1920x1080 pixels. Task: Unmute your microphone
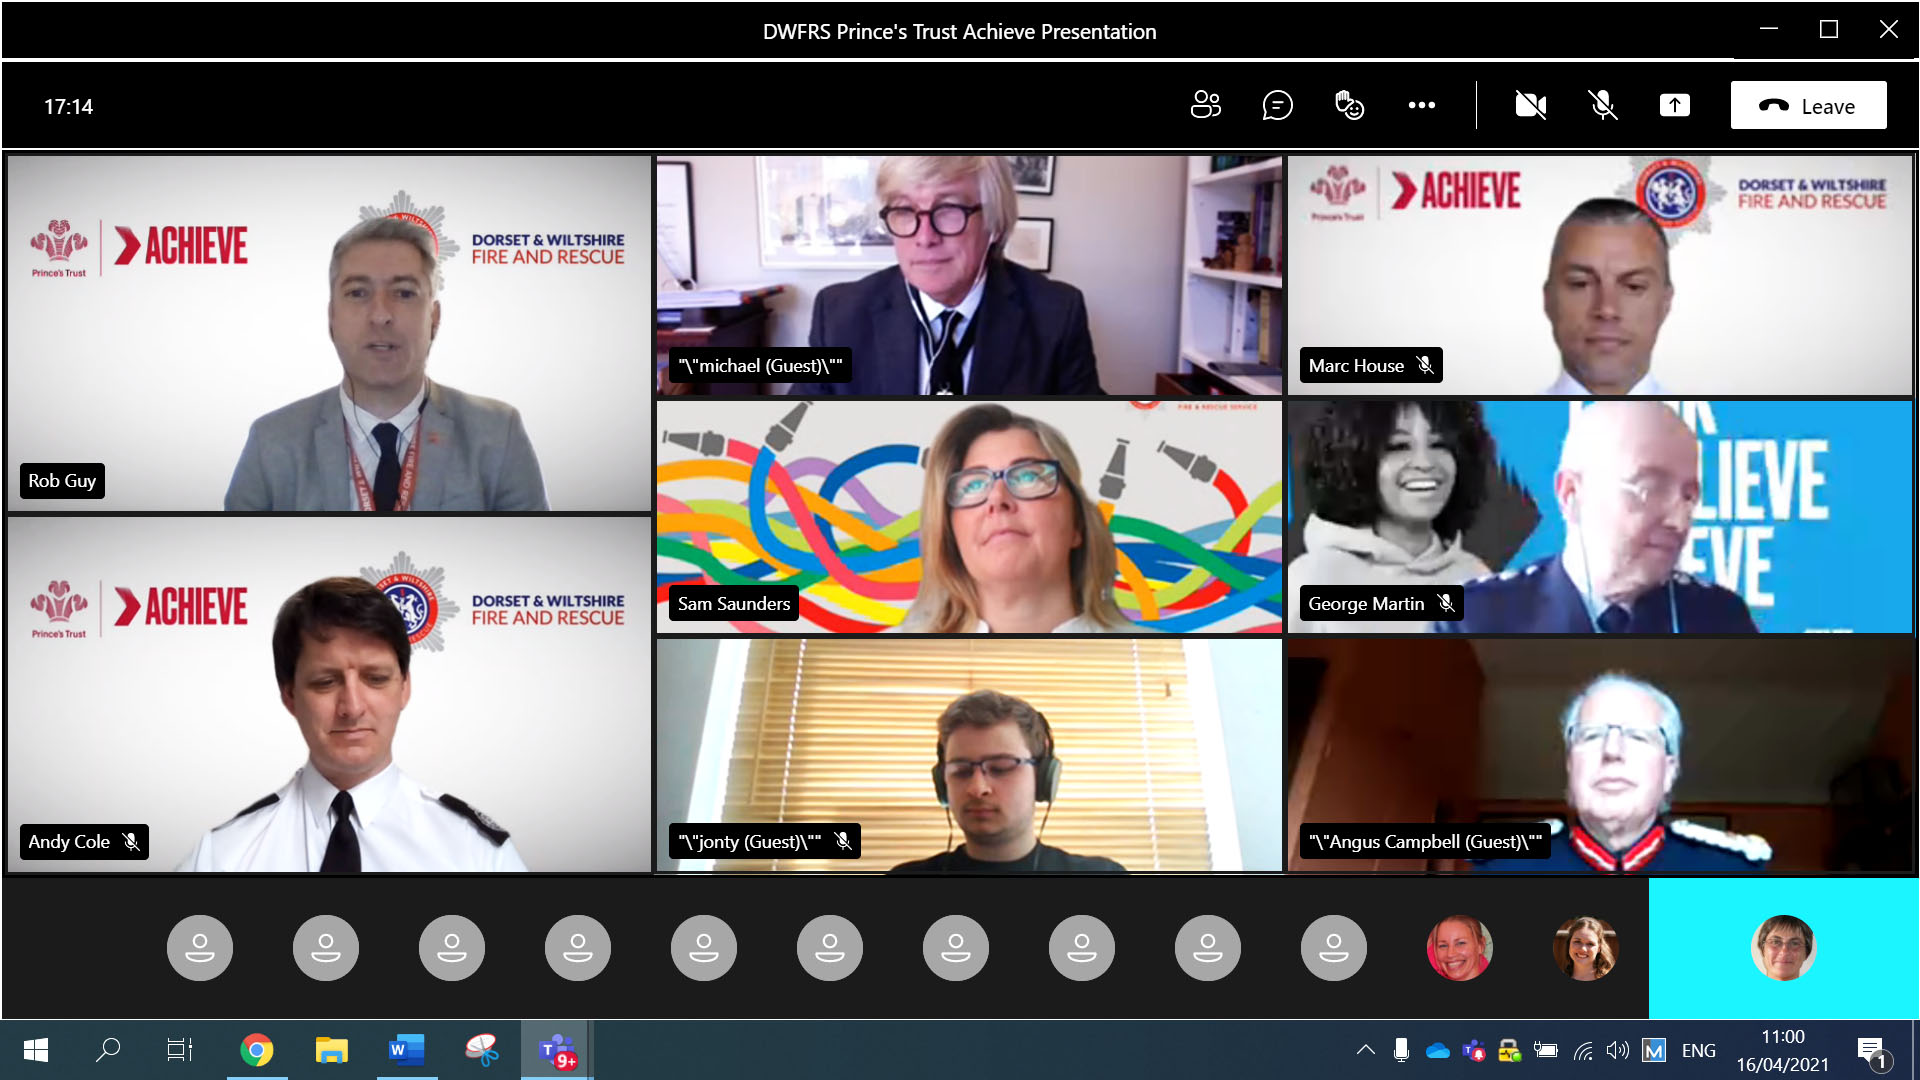[1603, 105]
